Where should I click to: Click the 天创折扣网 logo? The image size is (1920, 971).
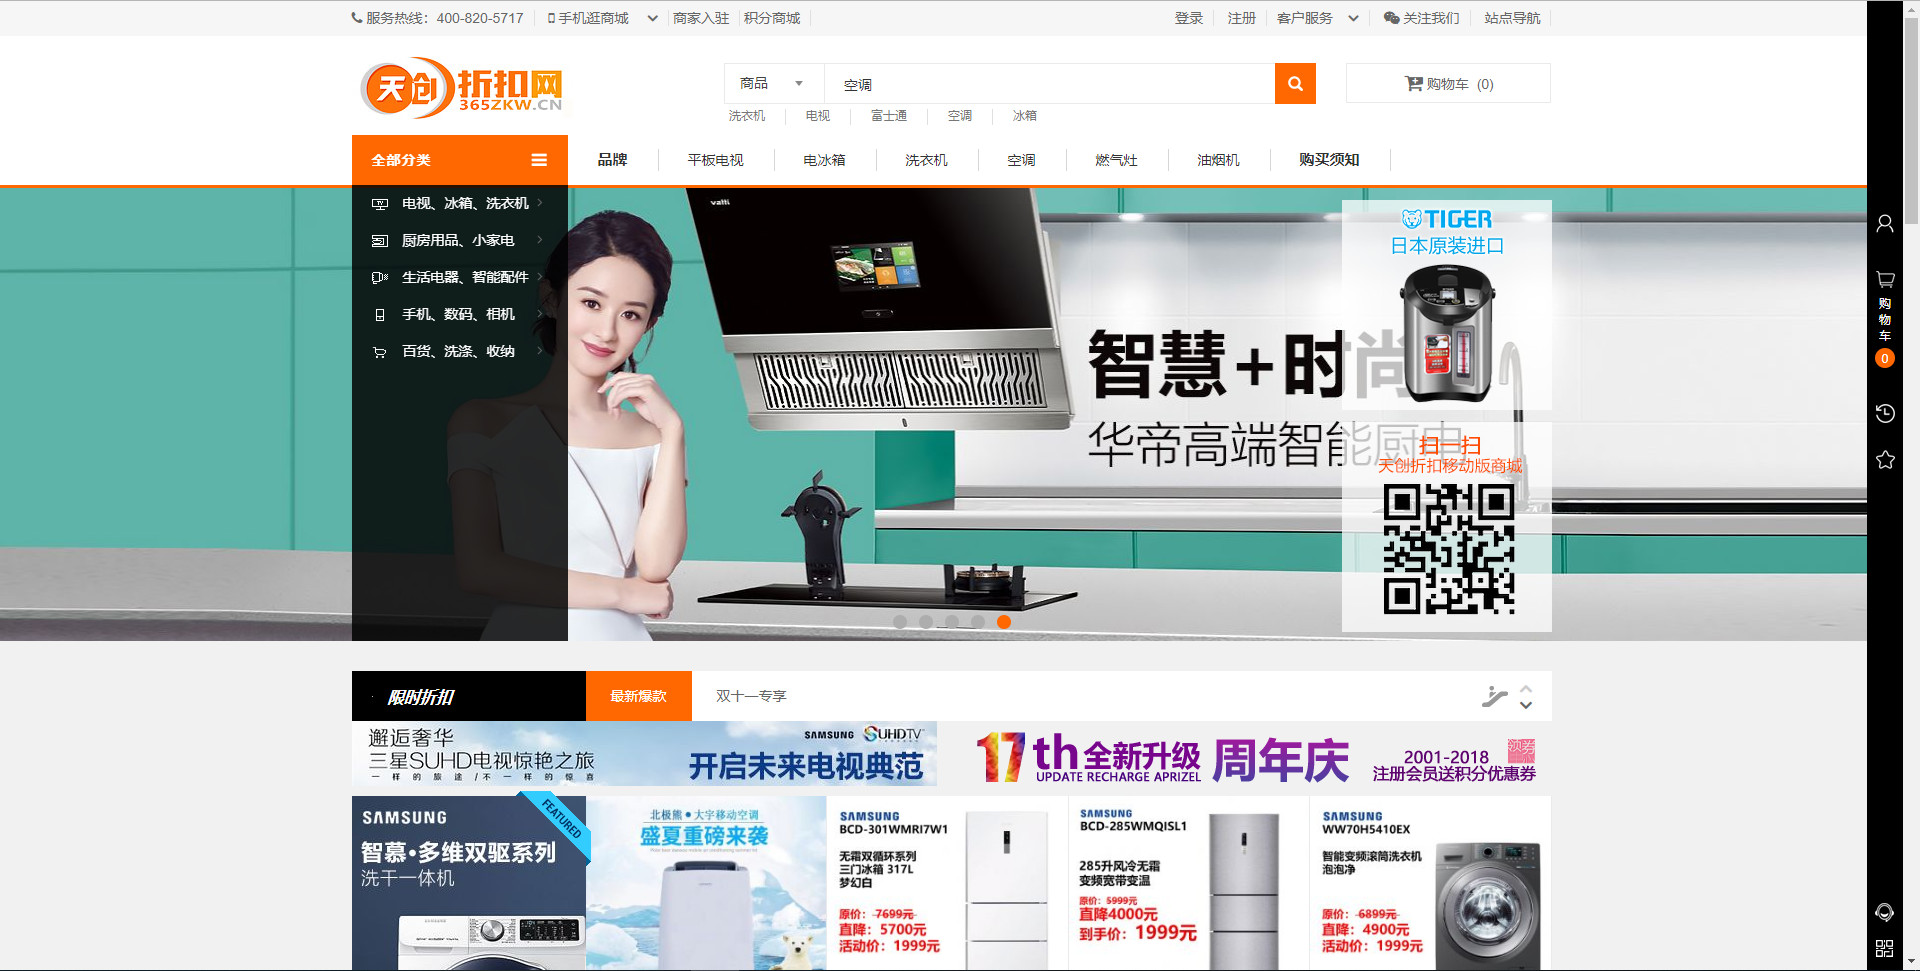(x=461, y=88)
